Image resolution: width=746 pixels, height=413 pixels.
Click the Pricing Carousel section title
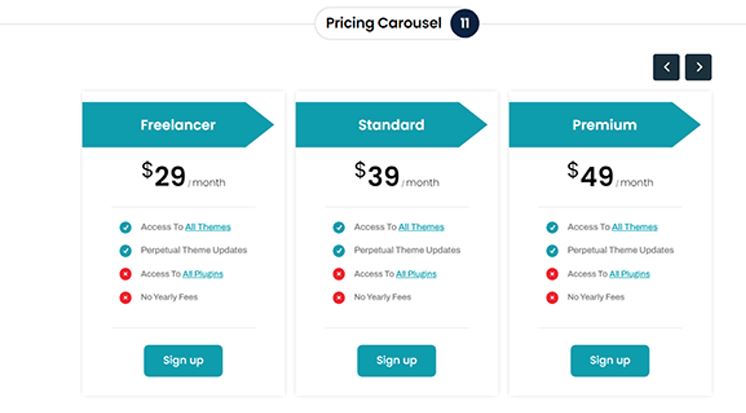tap(383, 23)
